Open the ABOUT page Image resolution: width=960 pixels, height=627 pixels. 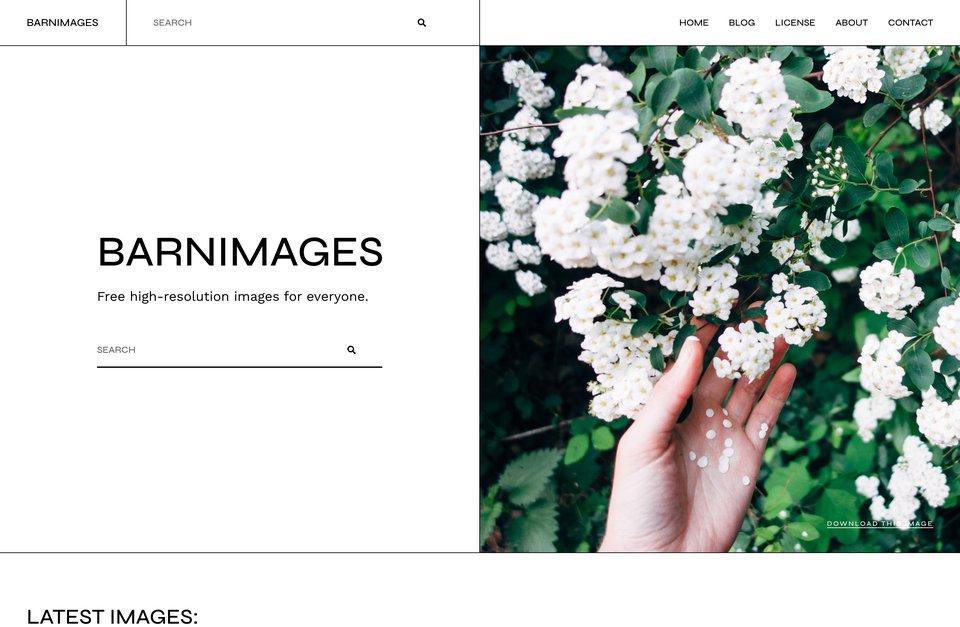pos(852,23)
